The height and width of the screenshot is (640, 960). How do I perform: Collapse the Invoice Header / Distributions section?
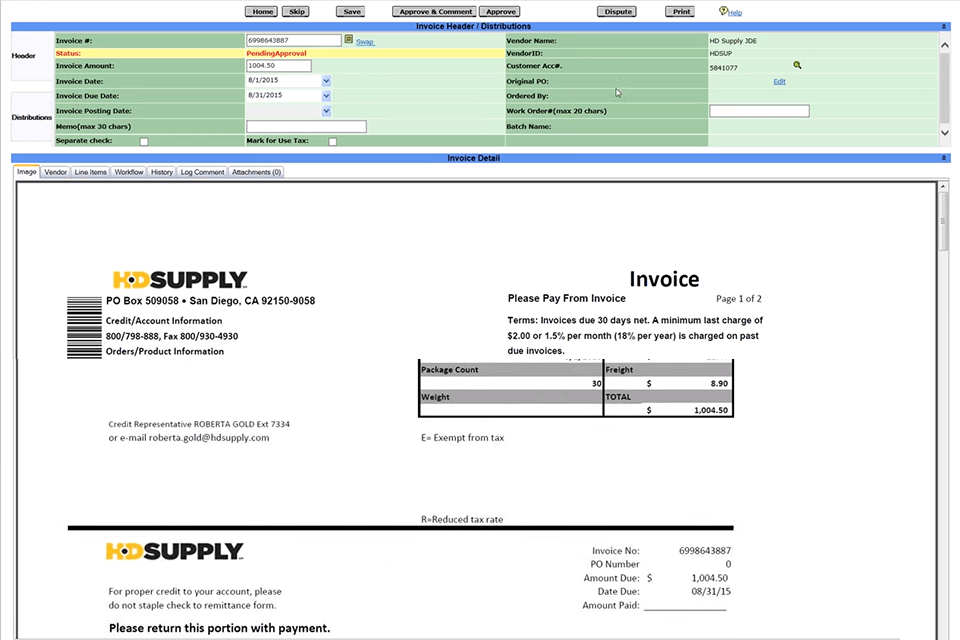click(943, 26)
